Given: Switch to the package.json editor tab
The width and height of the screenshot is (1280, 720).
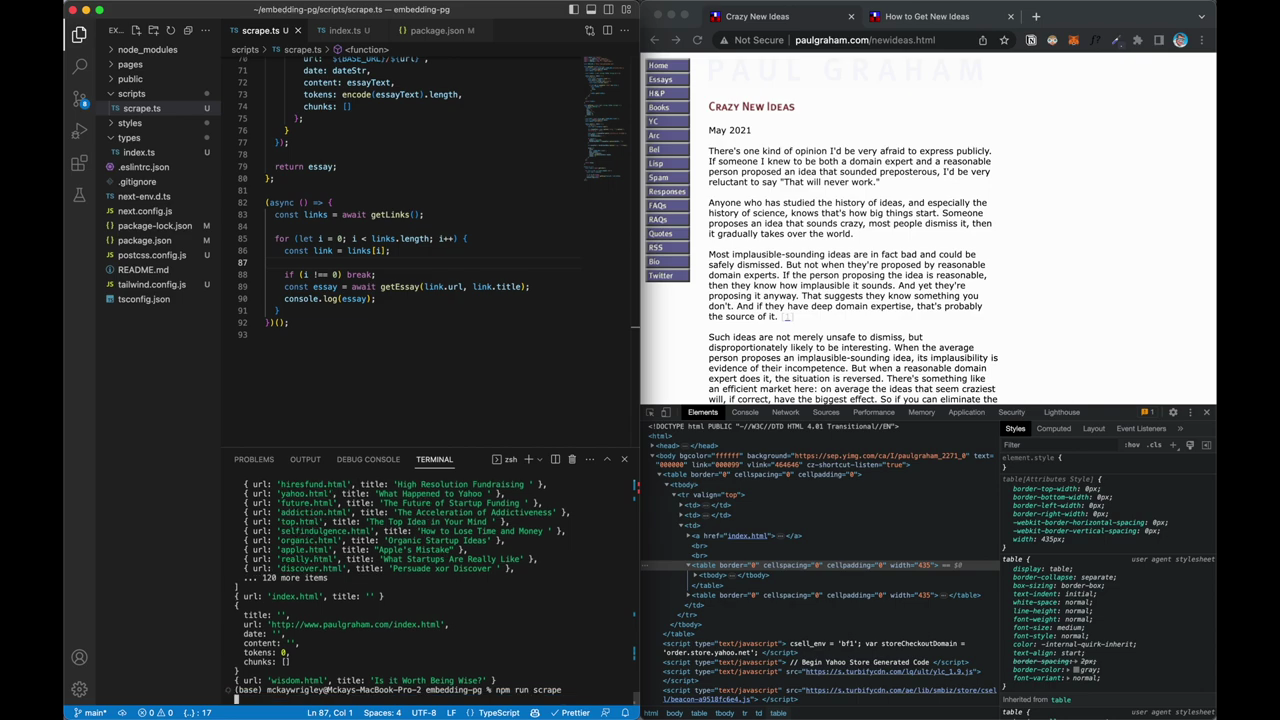Looking at the screenshot, I should point(436,31).
